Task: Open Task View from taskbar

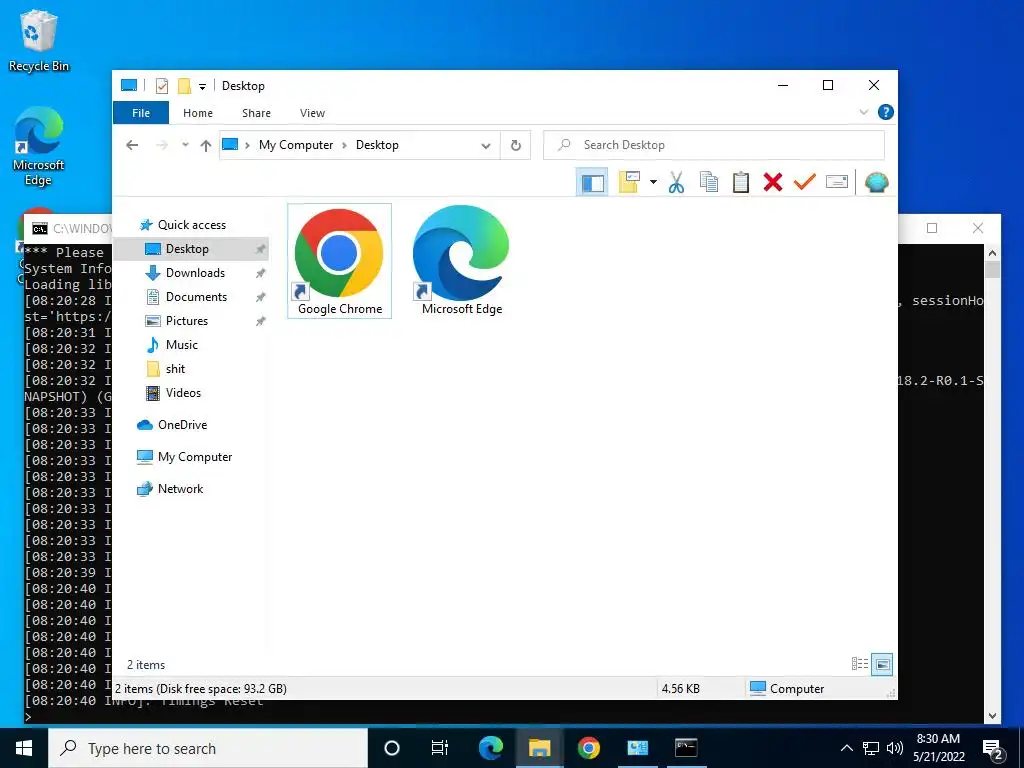Action: pyautogui.click(x=440, y=748)
